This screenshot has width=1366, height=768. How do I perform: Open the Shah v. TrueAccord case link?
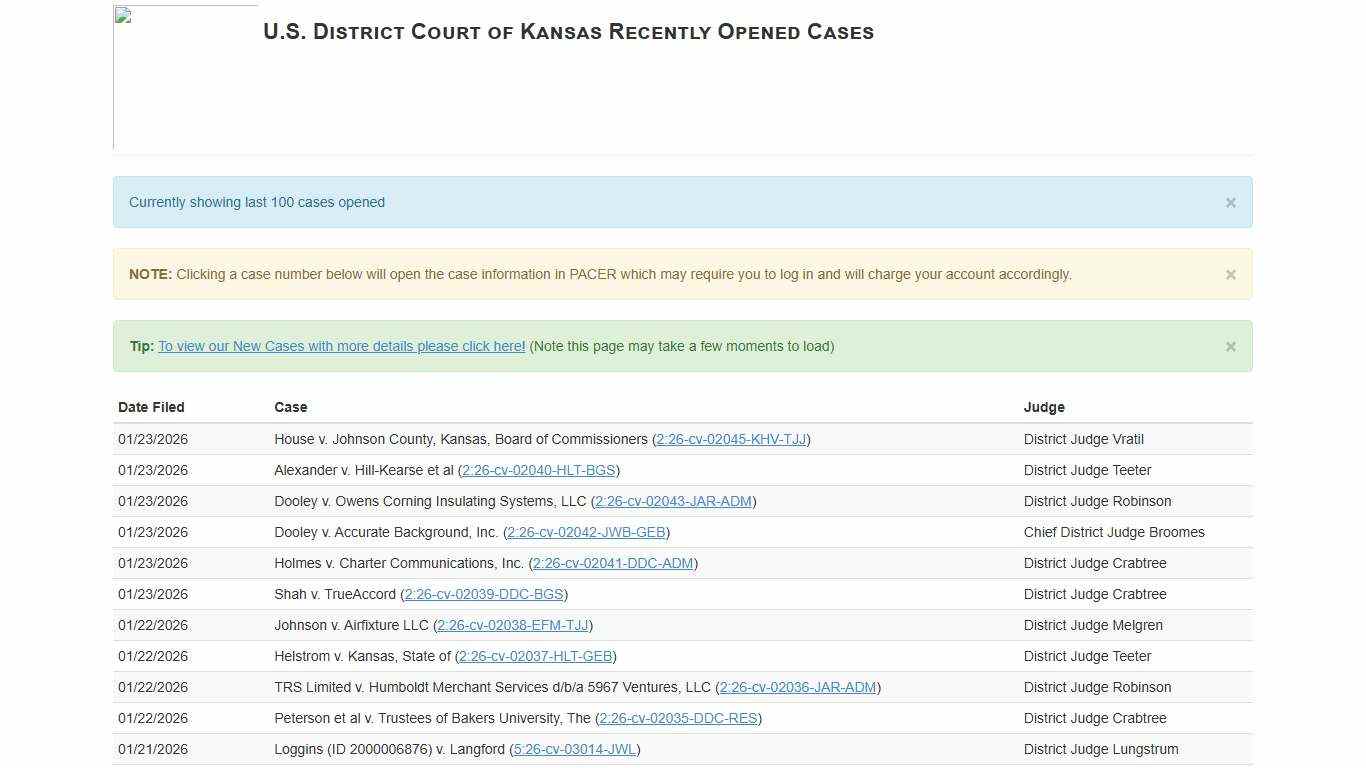point(484,594)
